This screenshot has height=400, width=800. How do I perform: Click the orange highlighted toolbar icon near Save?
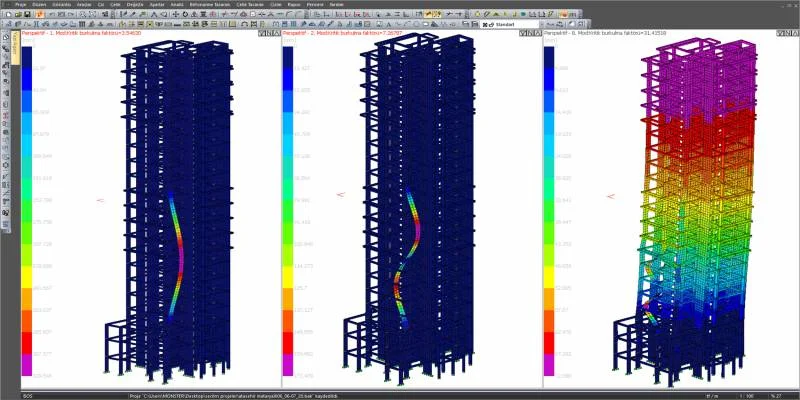[39, 14]
